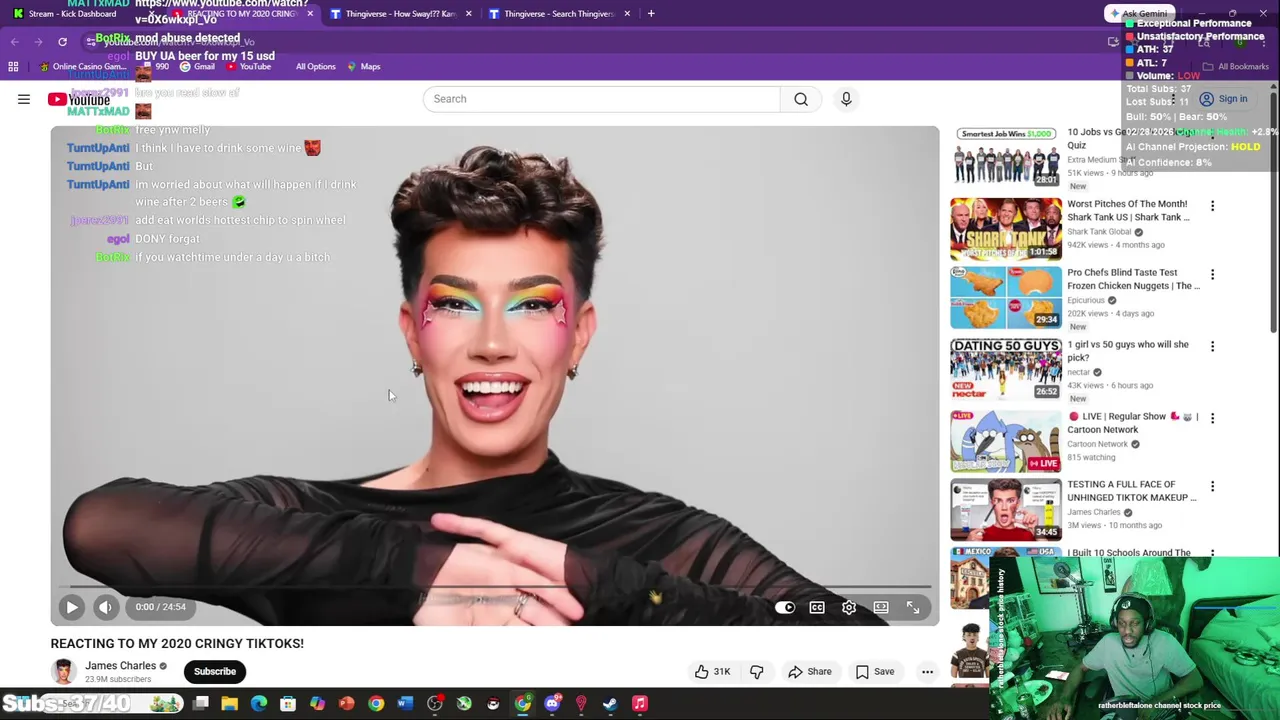The width and height of the screenshot is (1280, 720).
Task: Switch to Thingiverse - How Sway tab
Action: pos(400,14)
